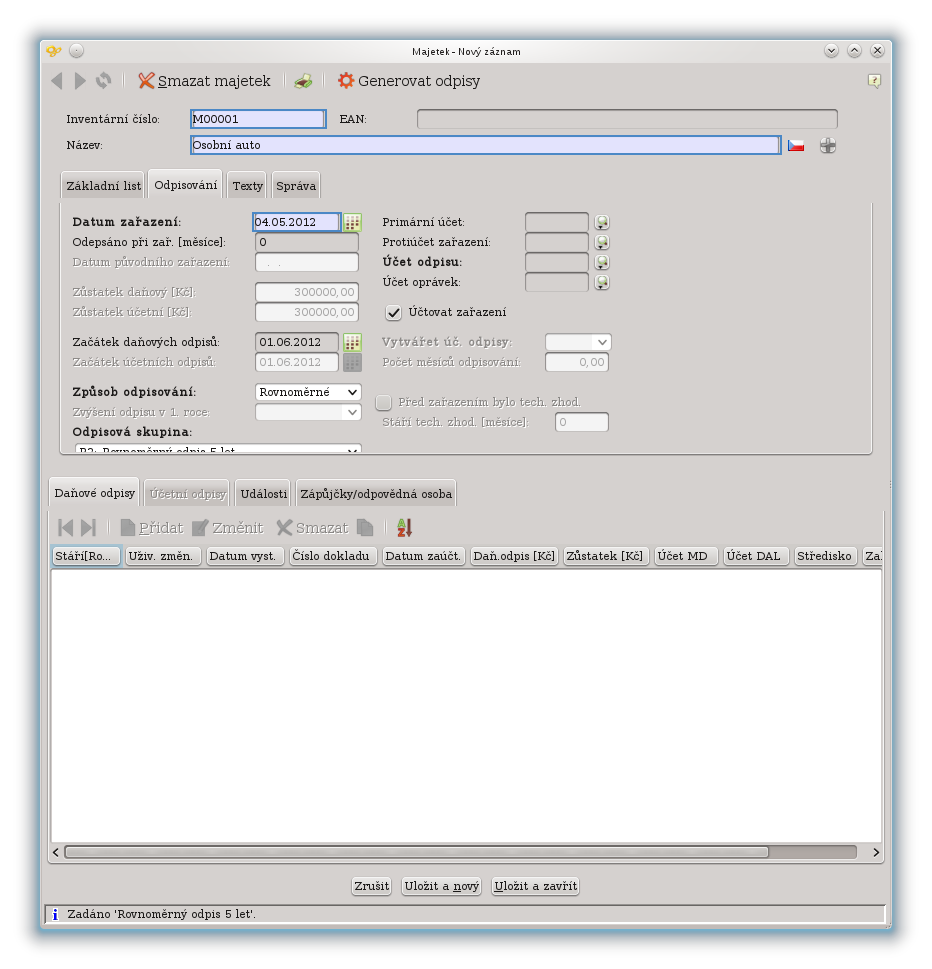The image size is (932, 969).
Task: Click Smazat in the list toolbar
Action: [x=313, y=528]
